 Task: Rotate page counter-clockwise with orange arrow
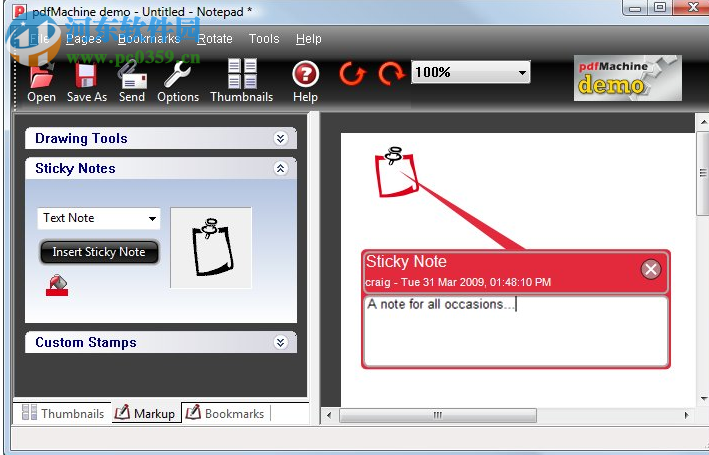click(x=352, y=73)
